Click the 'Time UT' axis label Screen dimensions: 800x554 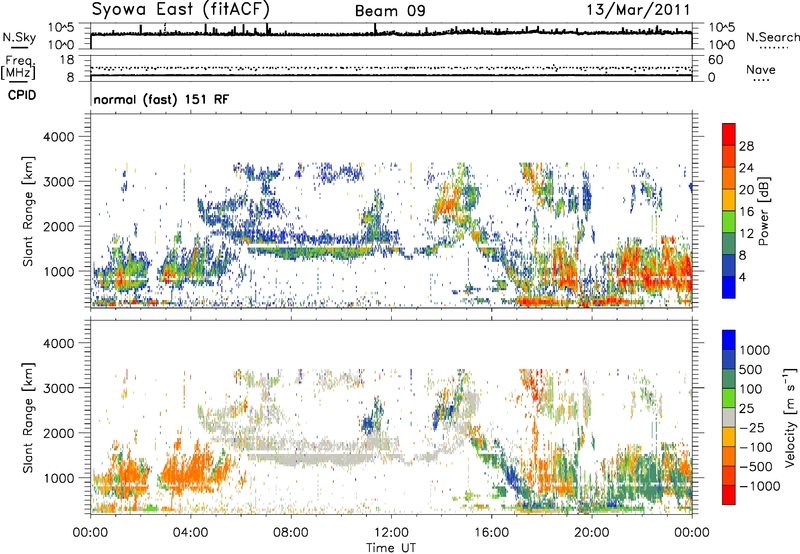click(391, 548)
